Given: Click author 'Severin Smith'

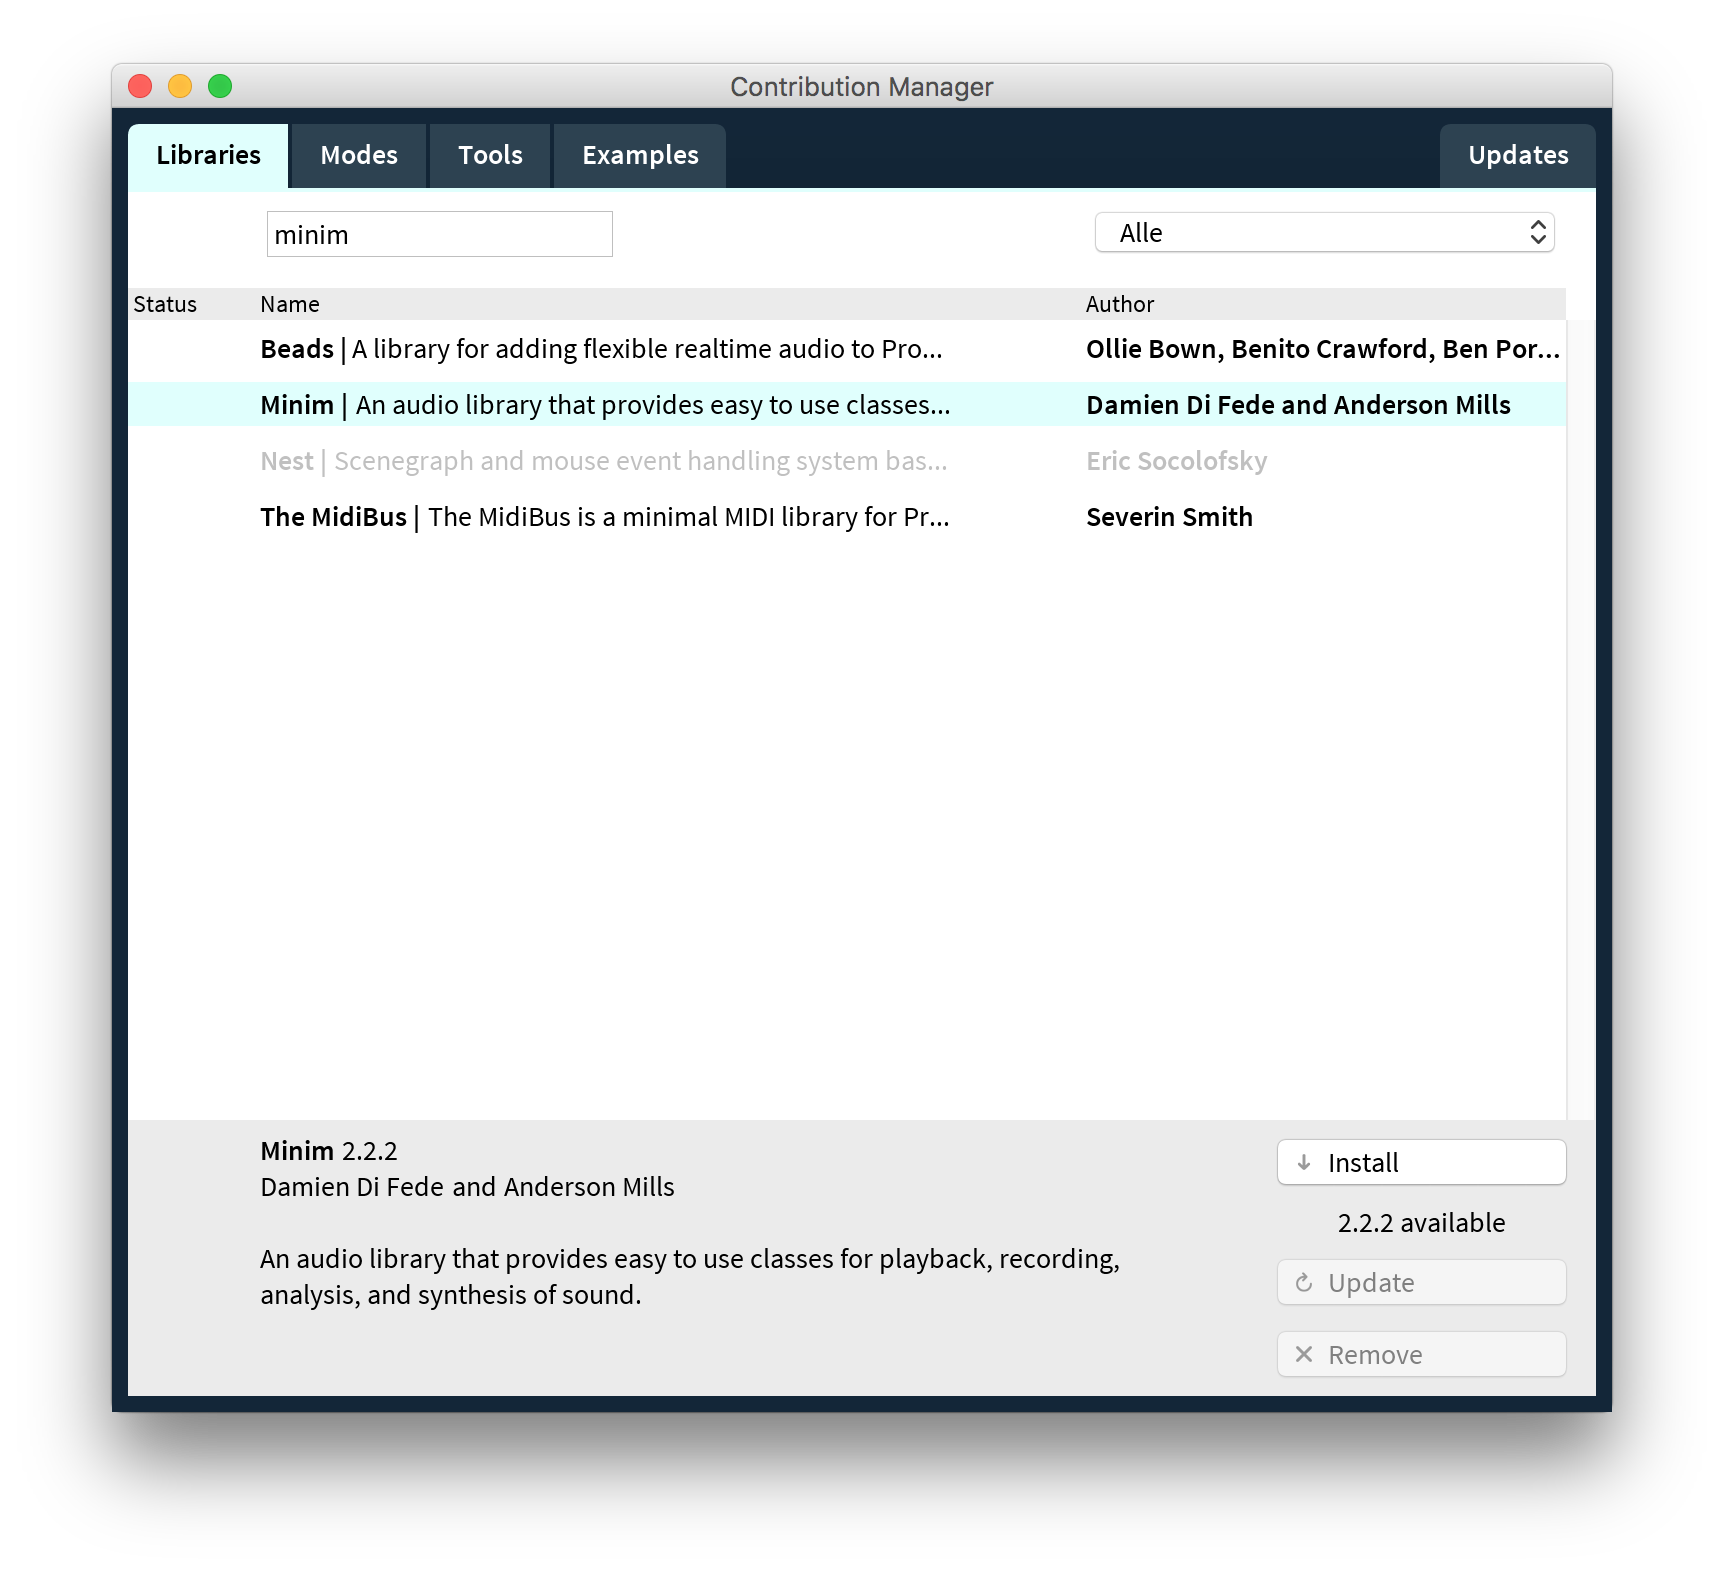Looking at the screenshot, I should tap(1169, 517).
